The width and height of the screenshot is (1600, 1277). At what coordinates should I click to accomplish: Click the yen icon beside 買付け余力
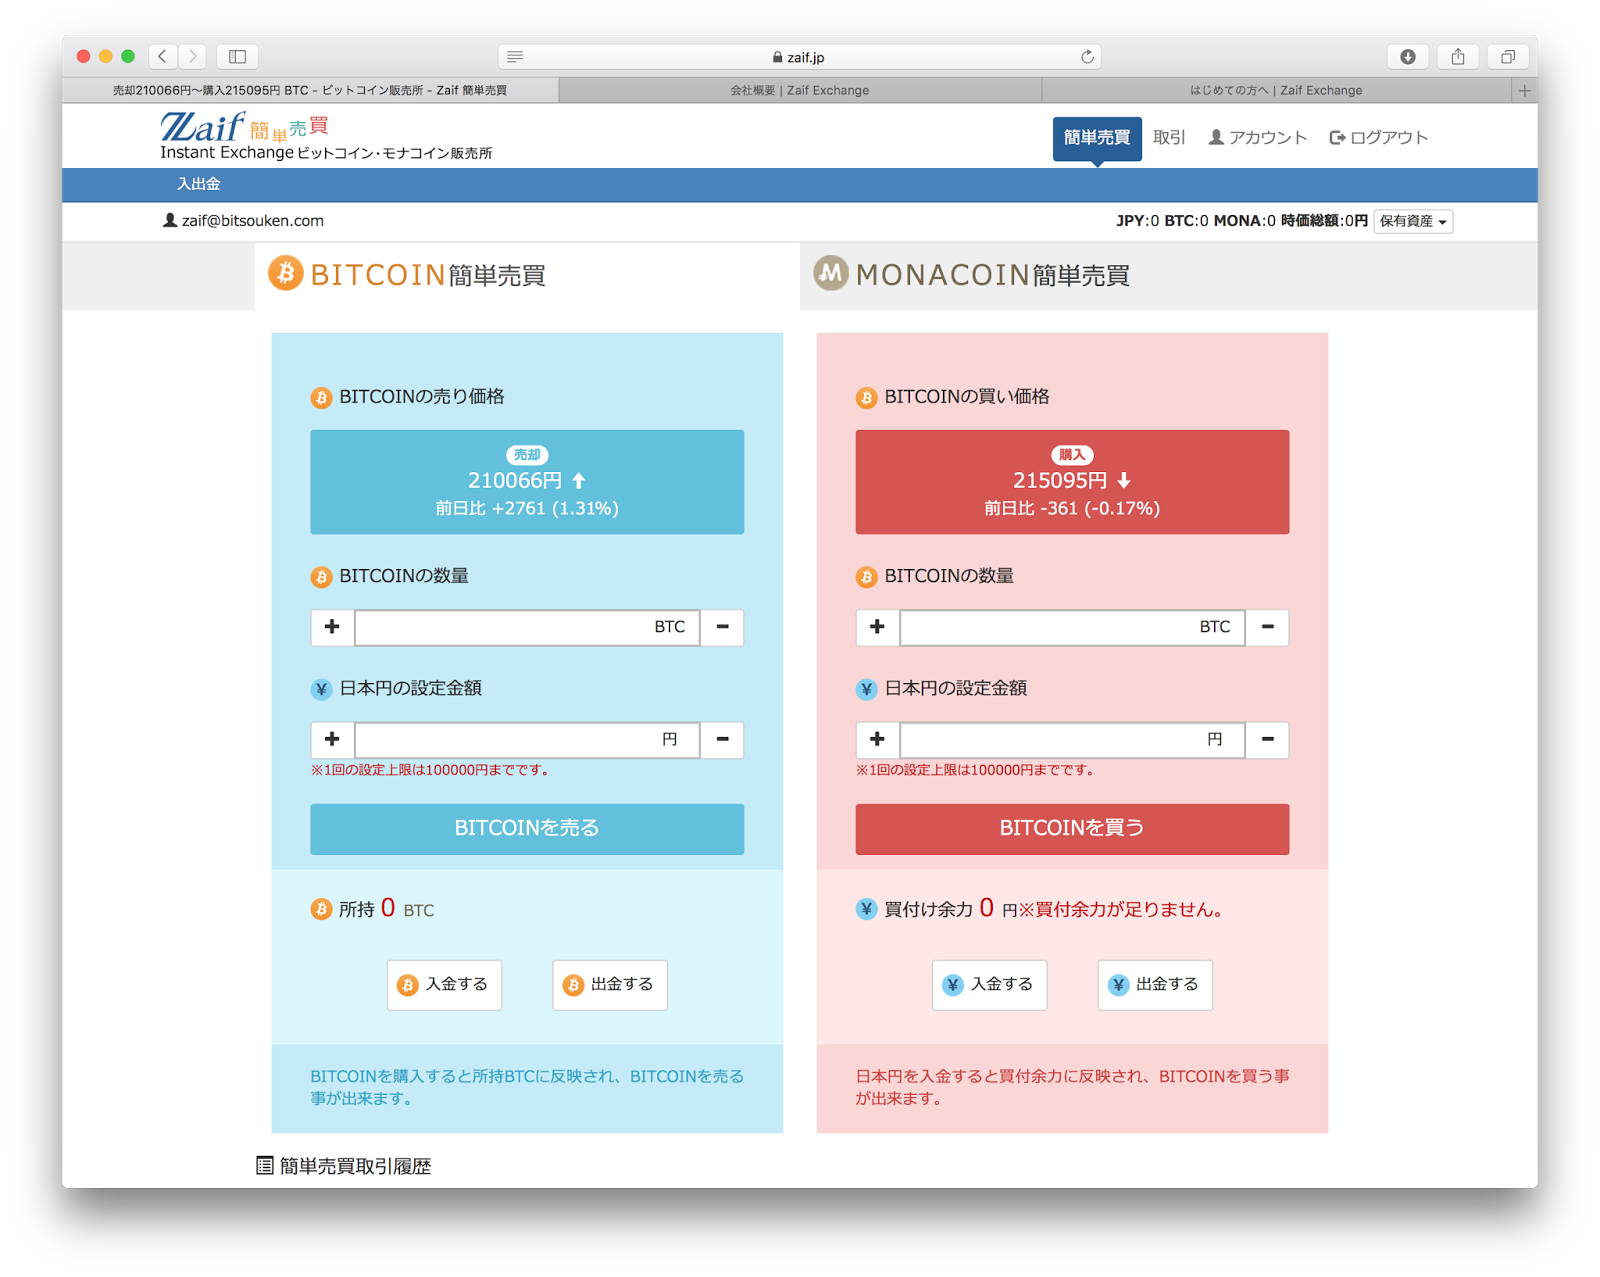coord(866,909)
